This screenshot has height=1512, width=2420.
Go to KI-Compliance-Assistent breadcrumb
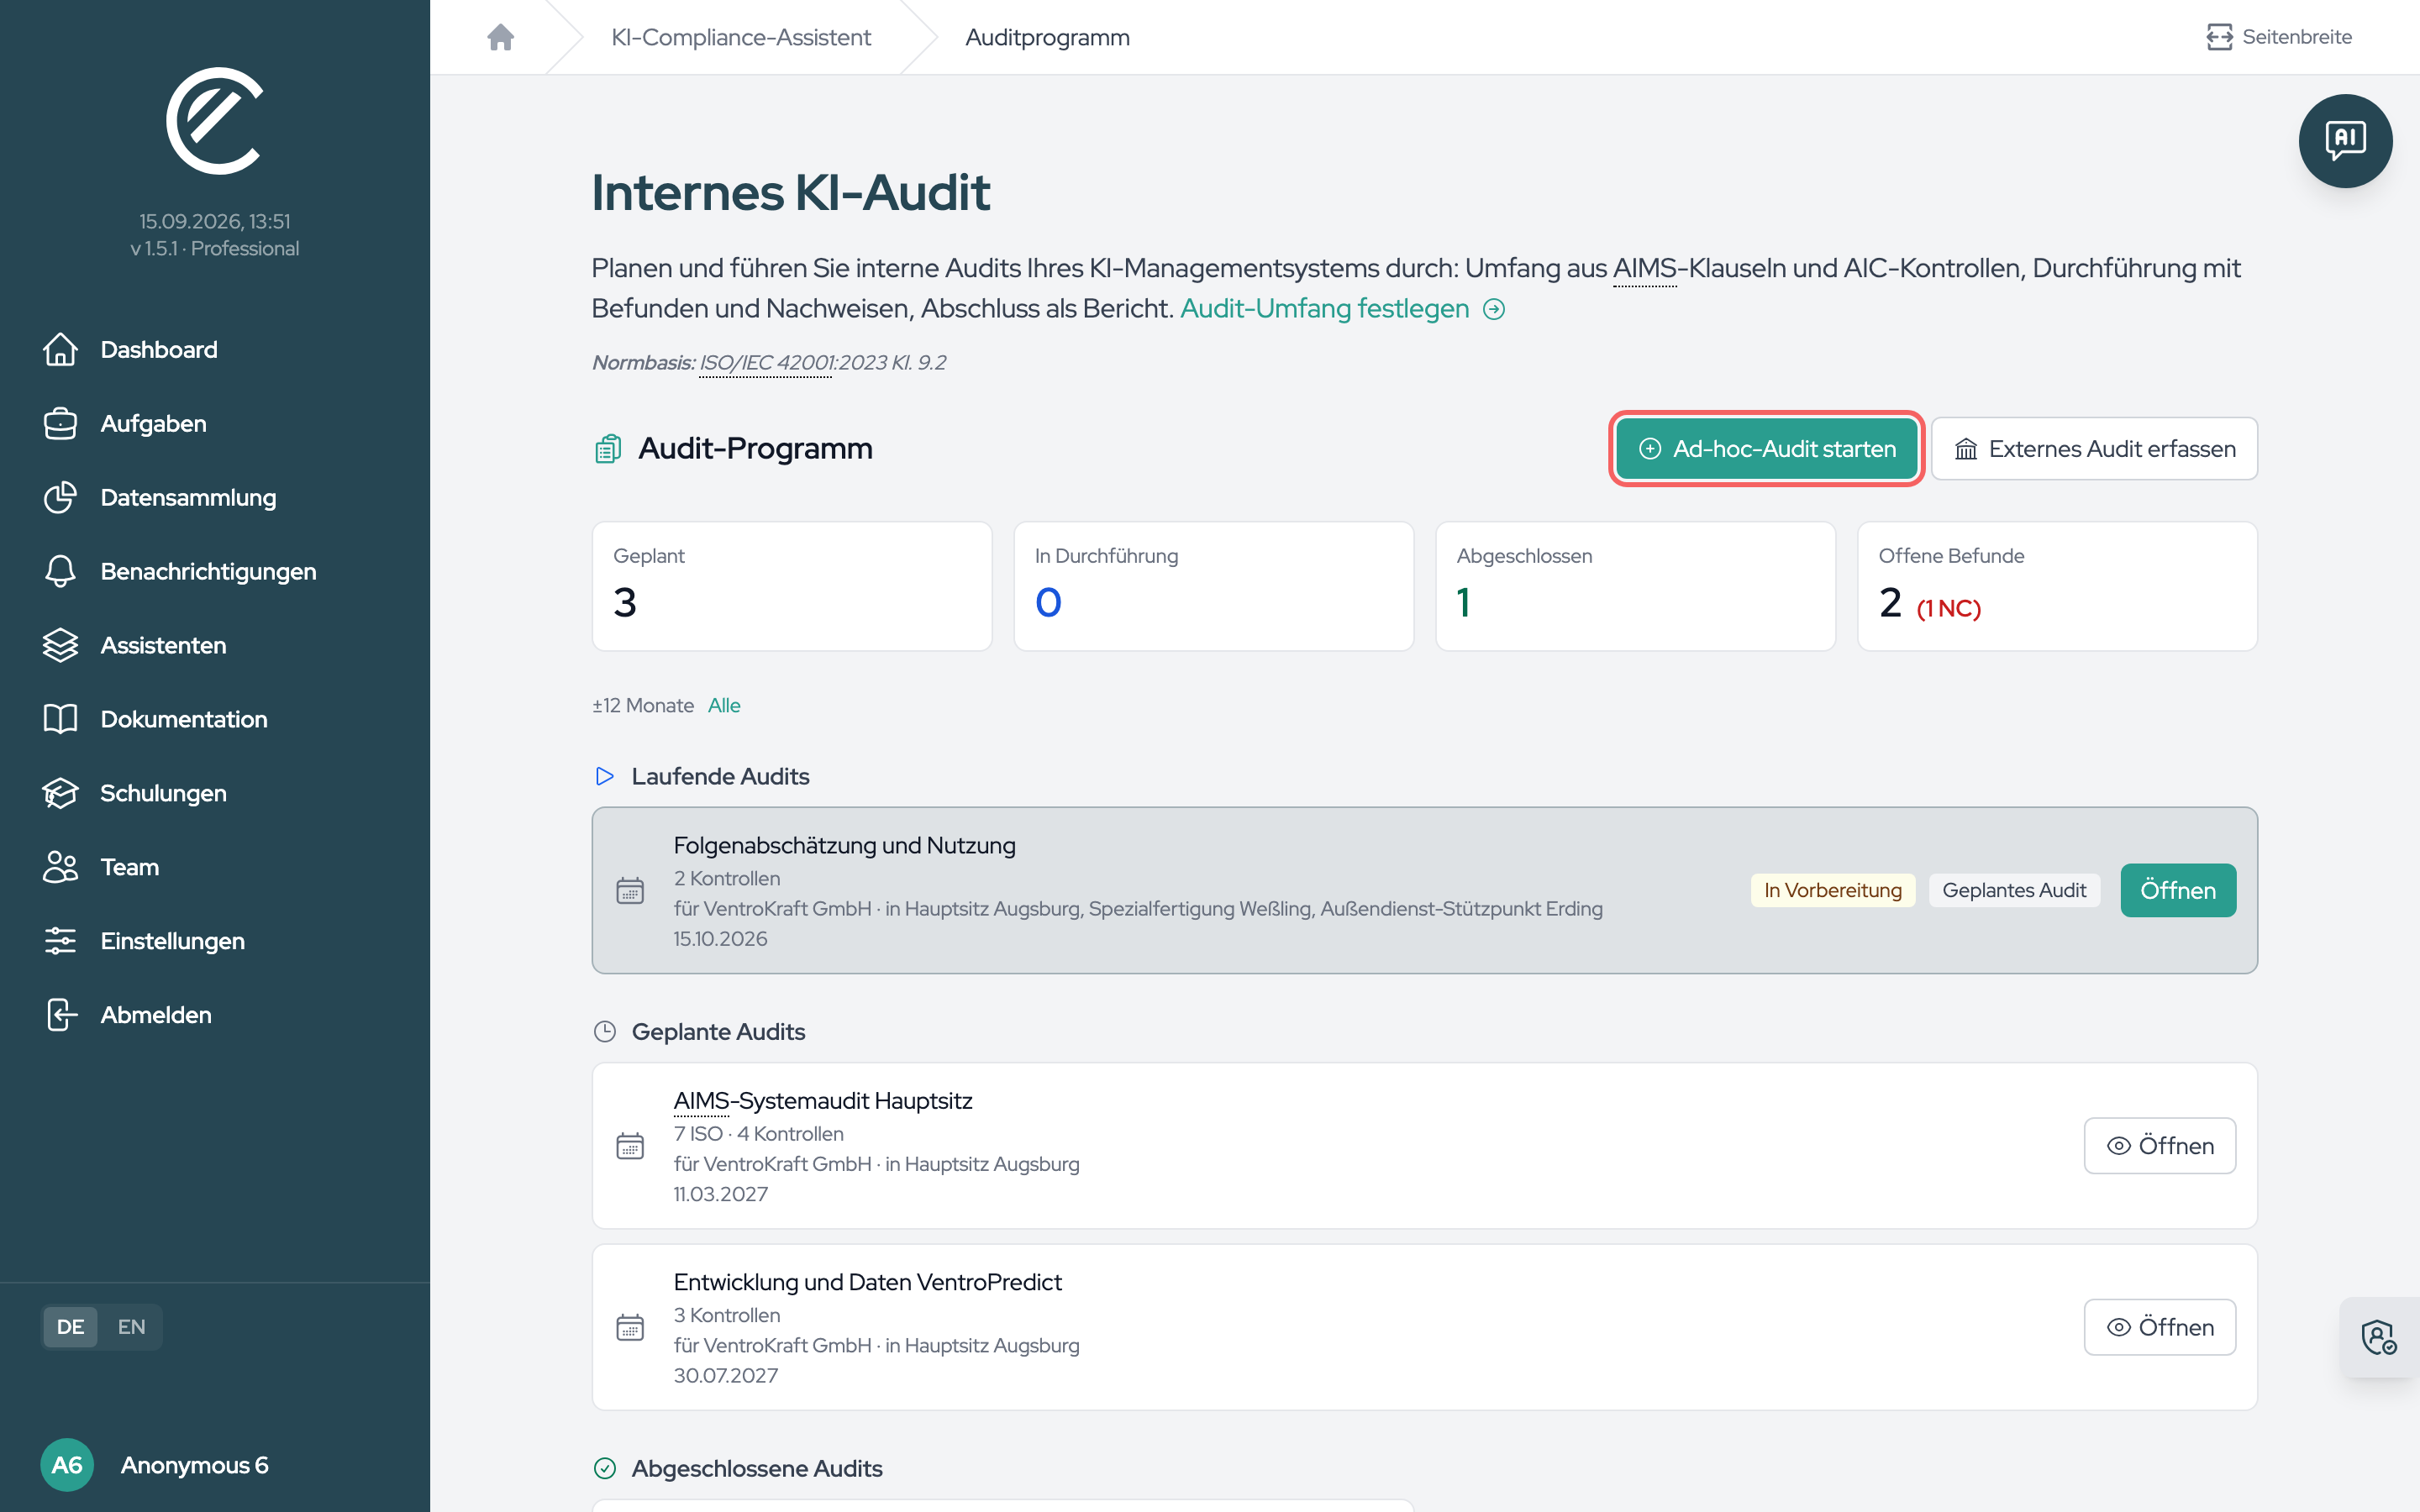pos(741,37)
